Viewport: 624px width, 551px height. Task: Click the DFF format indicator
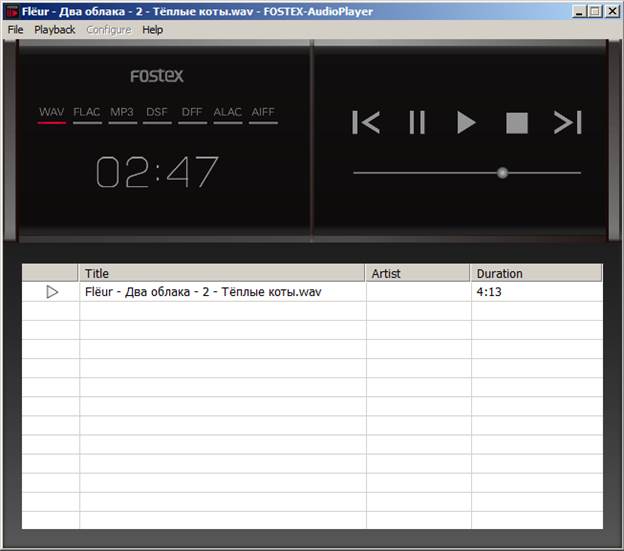(x=192, y=114)
